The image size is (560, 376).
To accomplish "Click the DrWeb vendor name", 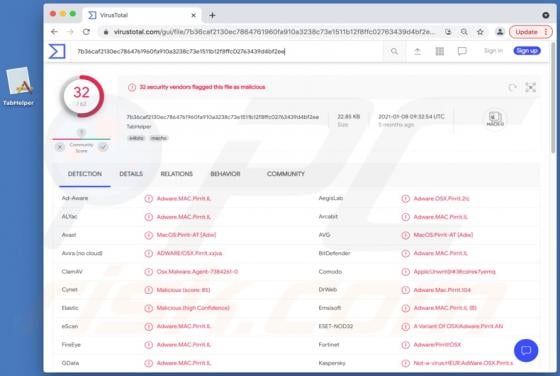I will [328, 290].
